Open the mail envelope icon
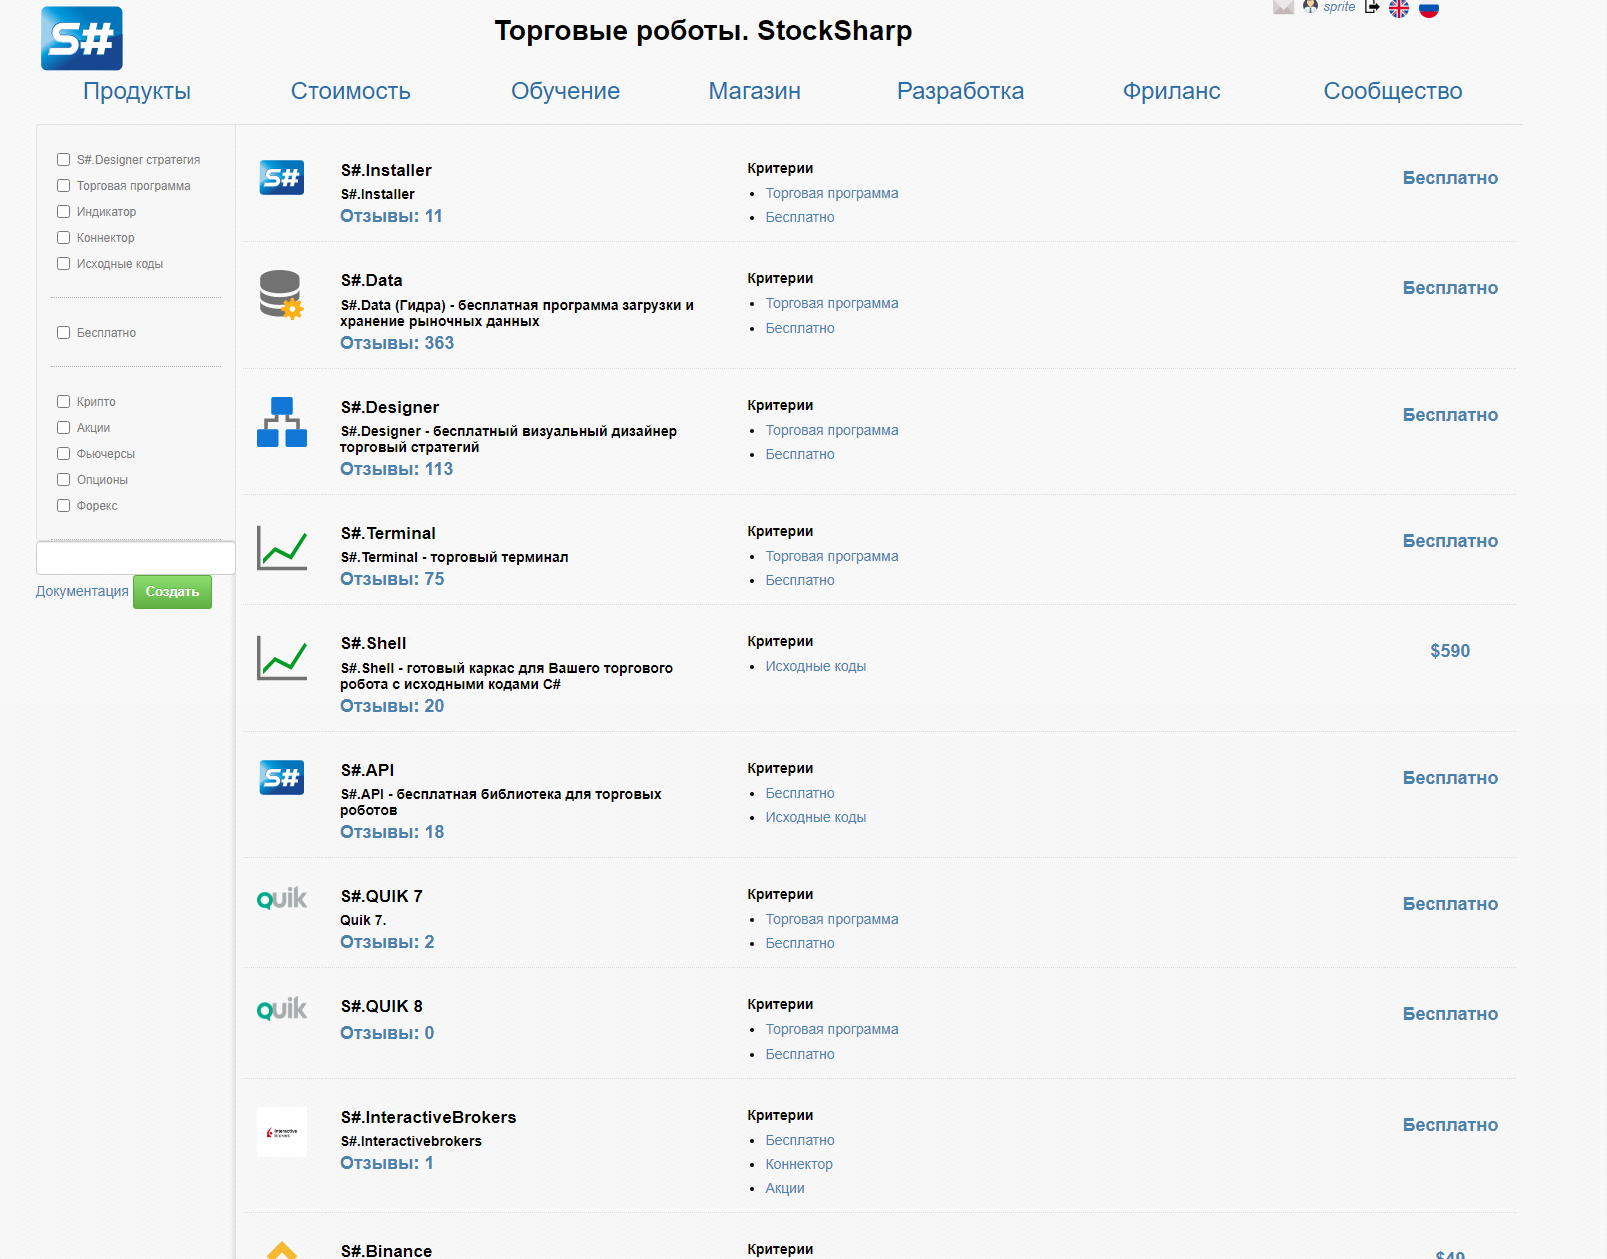The height and width of the screenshot is (1259, 1607). click(x=1283, y=7)
